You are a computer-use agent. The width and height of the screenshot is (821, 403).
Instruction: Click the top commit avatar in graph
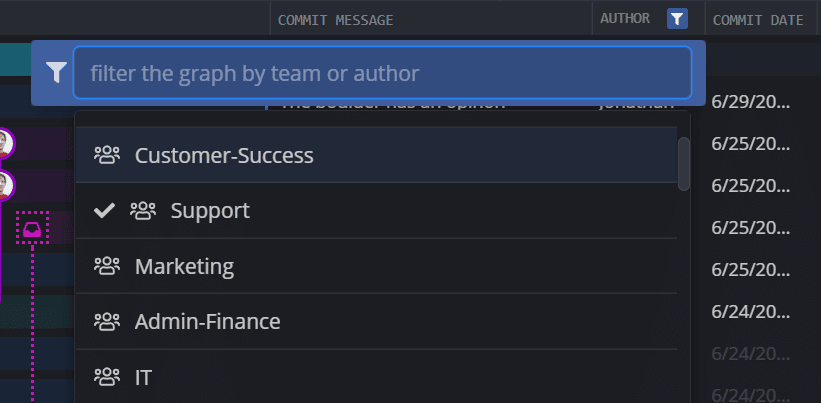(x=4, y=142)
